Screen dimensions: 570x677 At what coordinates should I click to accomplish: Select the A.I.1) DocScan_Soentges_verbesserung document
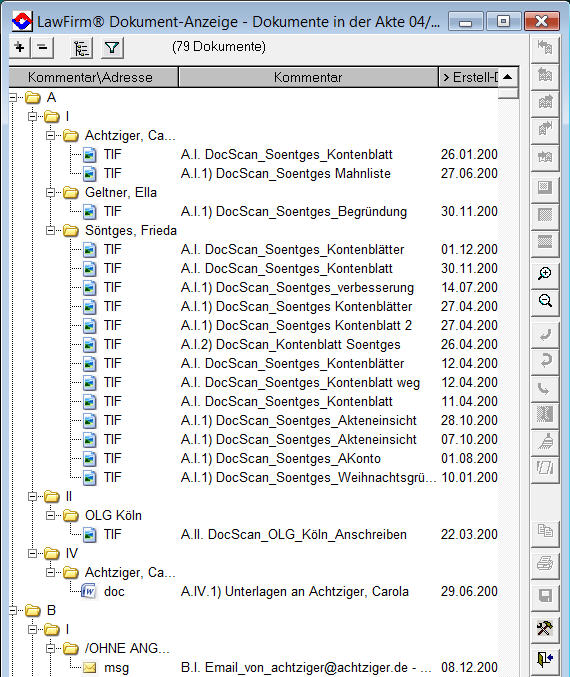tap(297, 288)
